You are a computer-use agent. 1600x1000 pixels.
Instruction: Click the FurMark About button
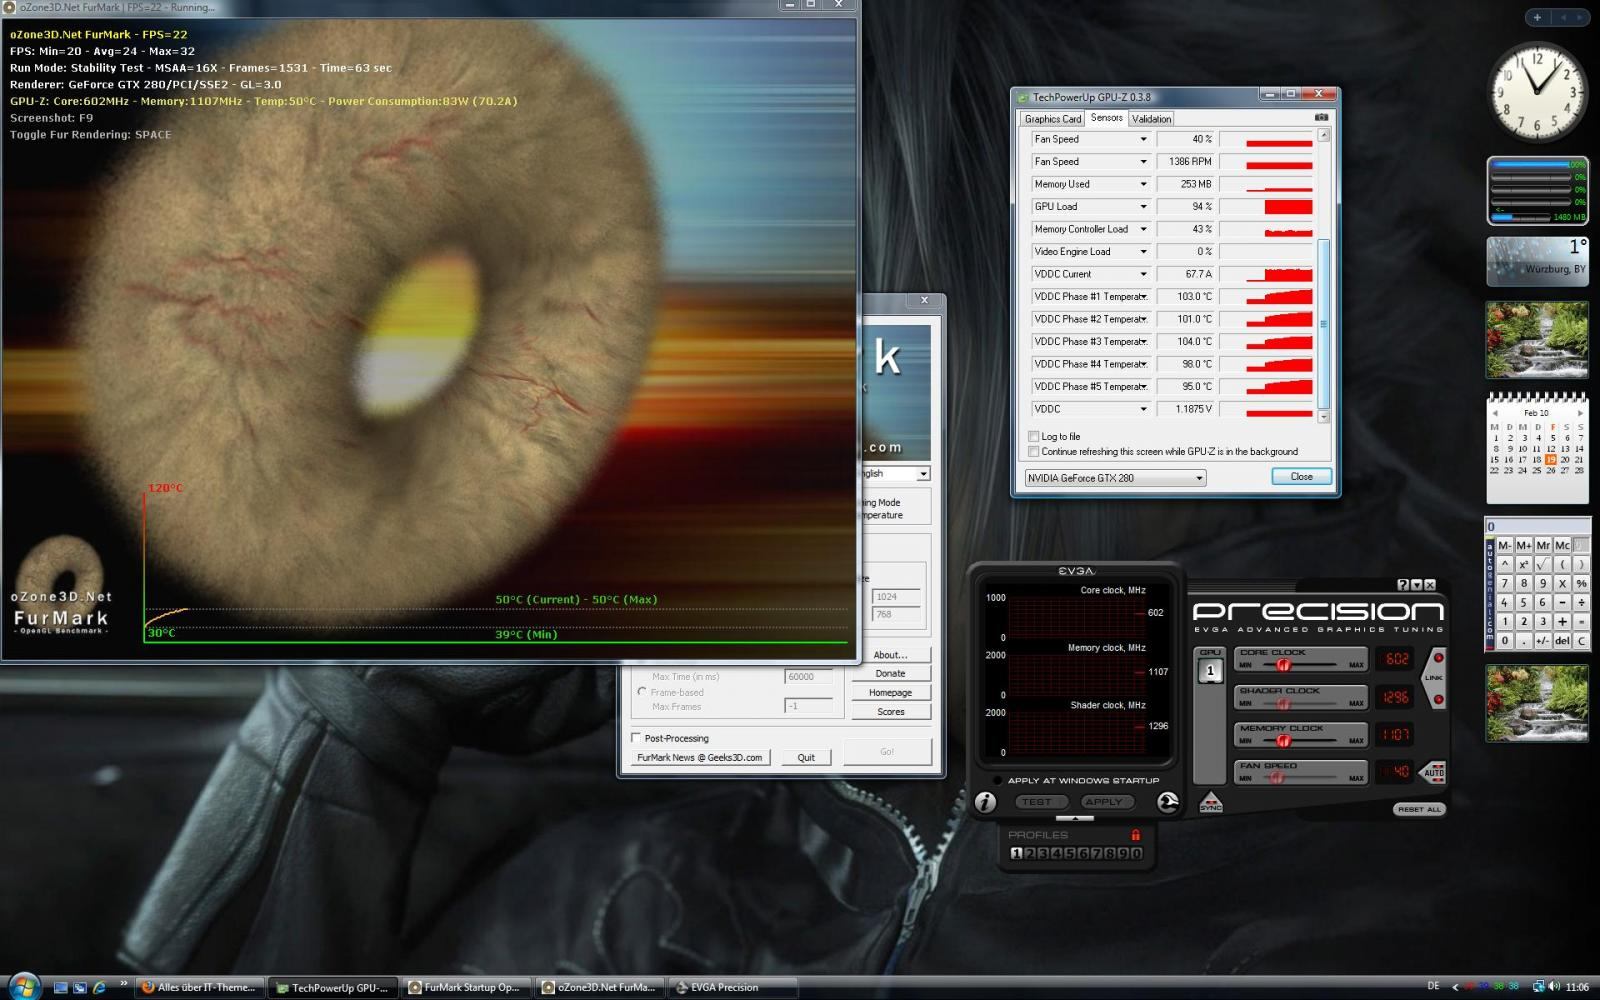pos(890,655)
